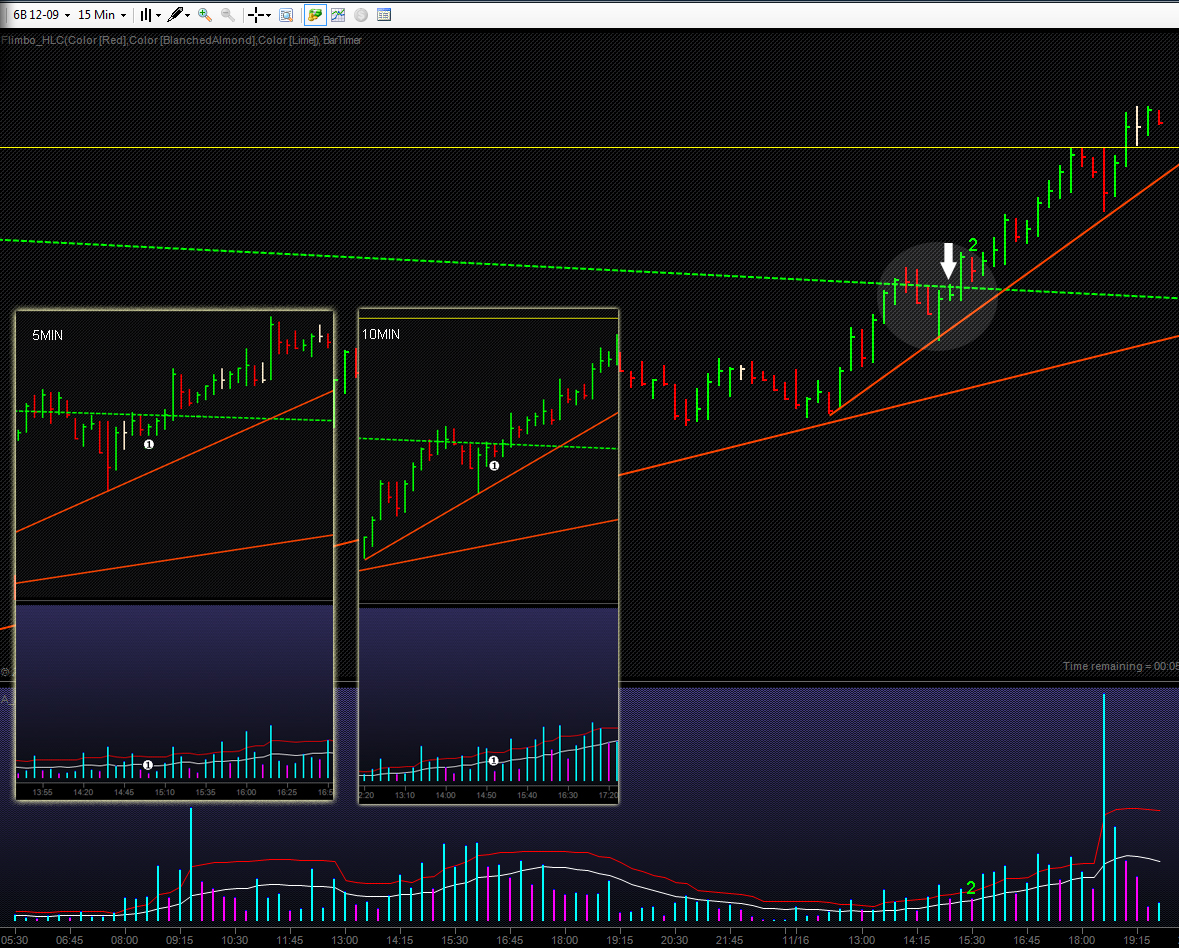Toggle the grayed-out strategies dollar icon
The height and width of the screenshot is (948, 1179).
361,15
